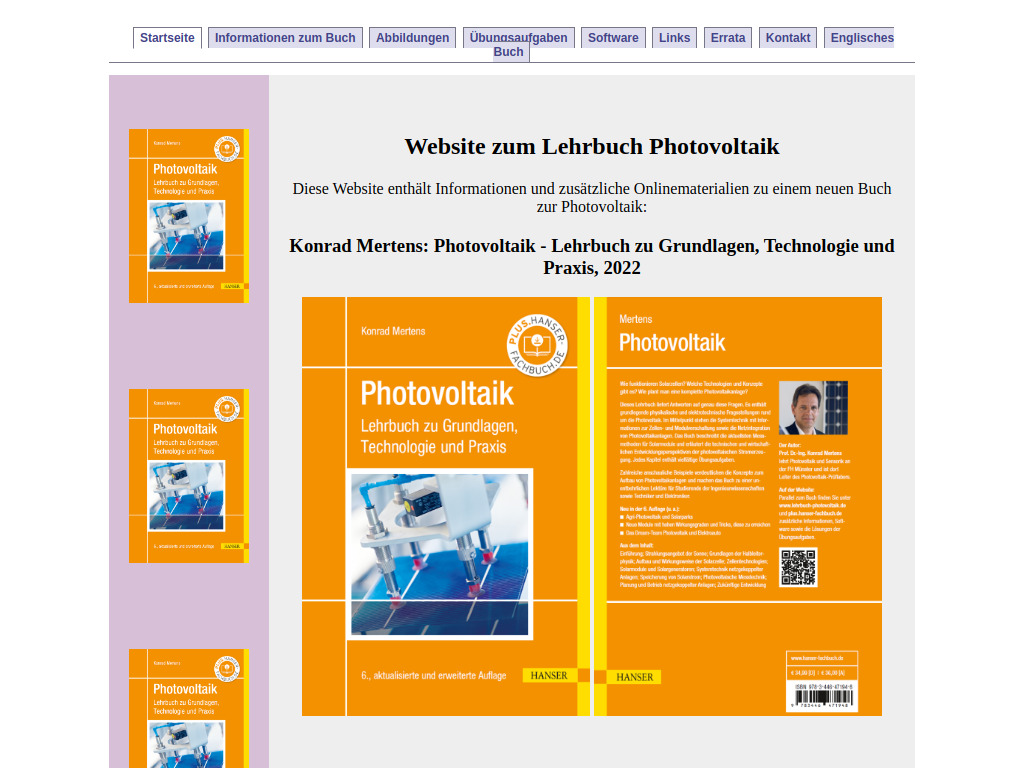Navigate to Informationen zum Buch
Viewport: 1024px width, 768px height.
pyautogui.click(x=287, y=37)
